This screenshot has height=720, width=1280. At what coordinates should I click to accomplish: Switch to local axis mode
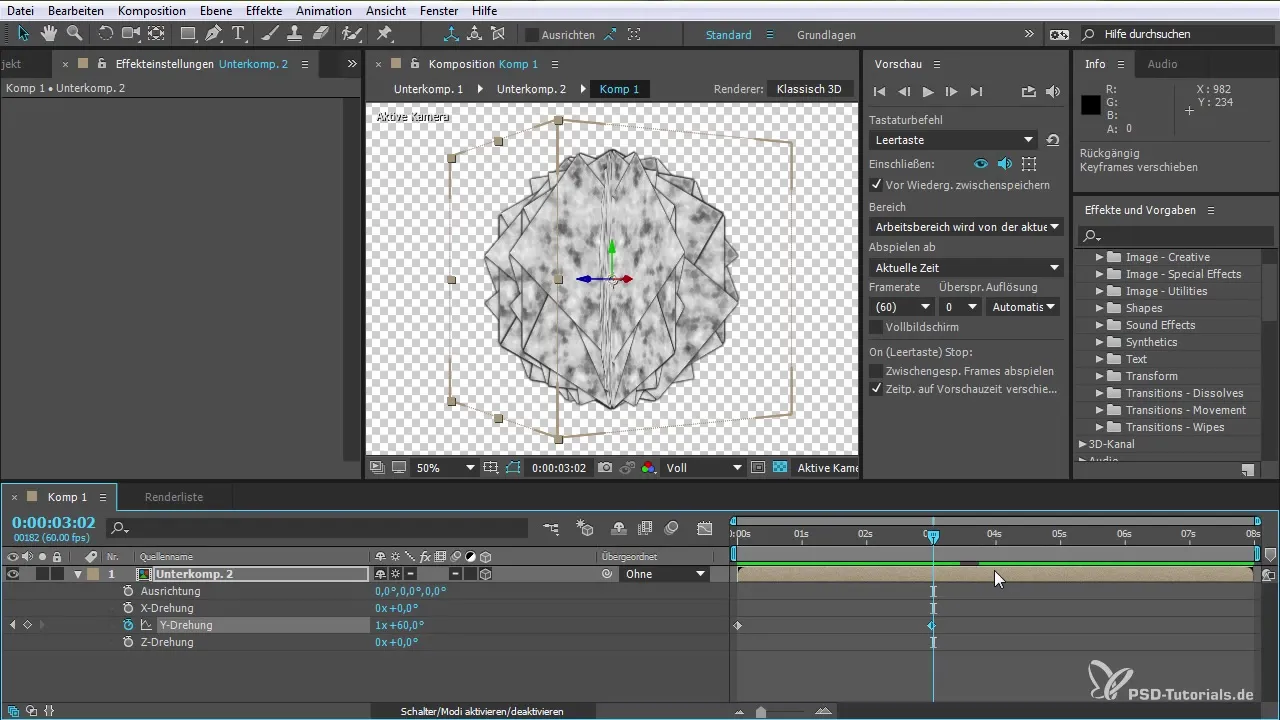[x=450, y=34]
